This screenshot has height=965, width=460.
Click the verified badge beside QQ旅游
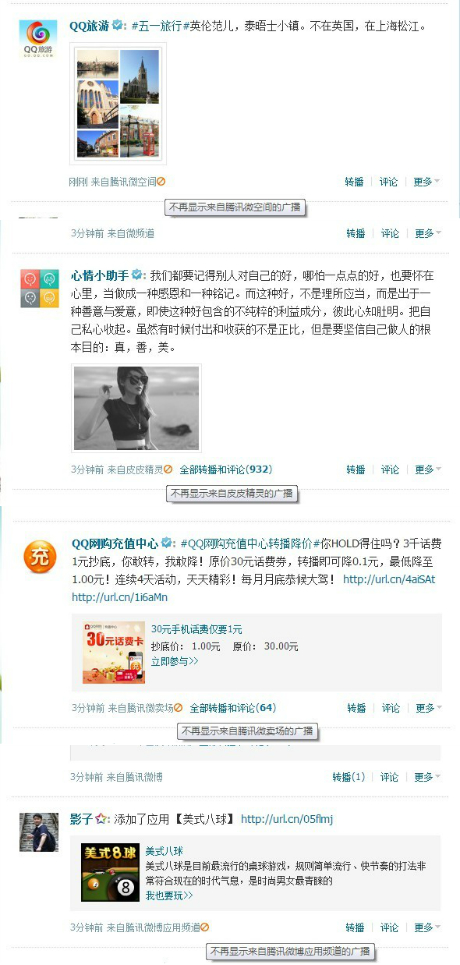116,26
